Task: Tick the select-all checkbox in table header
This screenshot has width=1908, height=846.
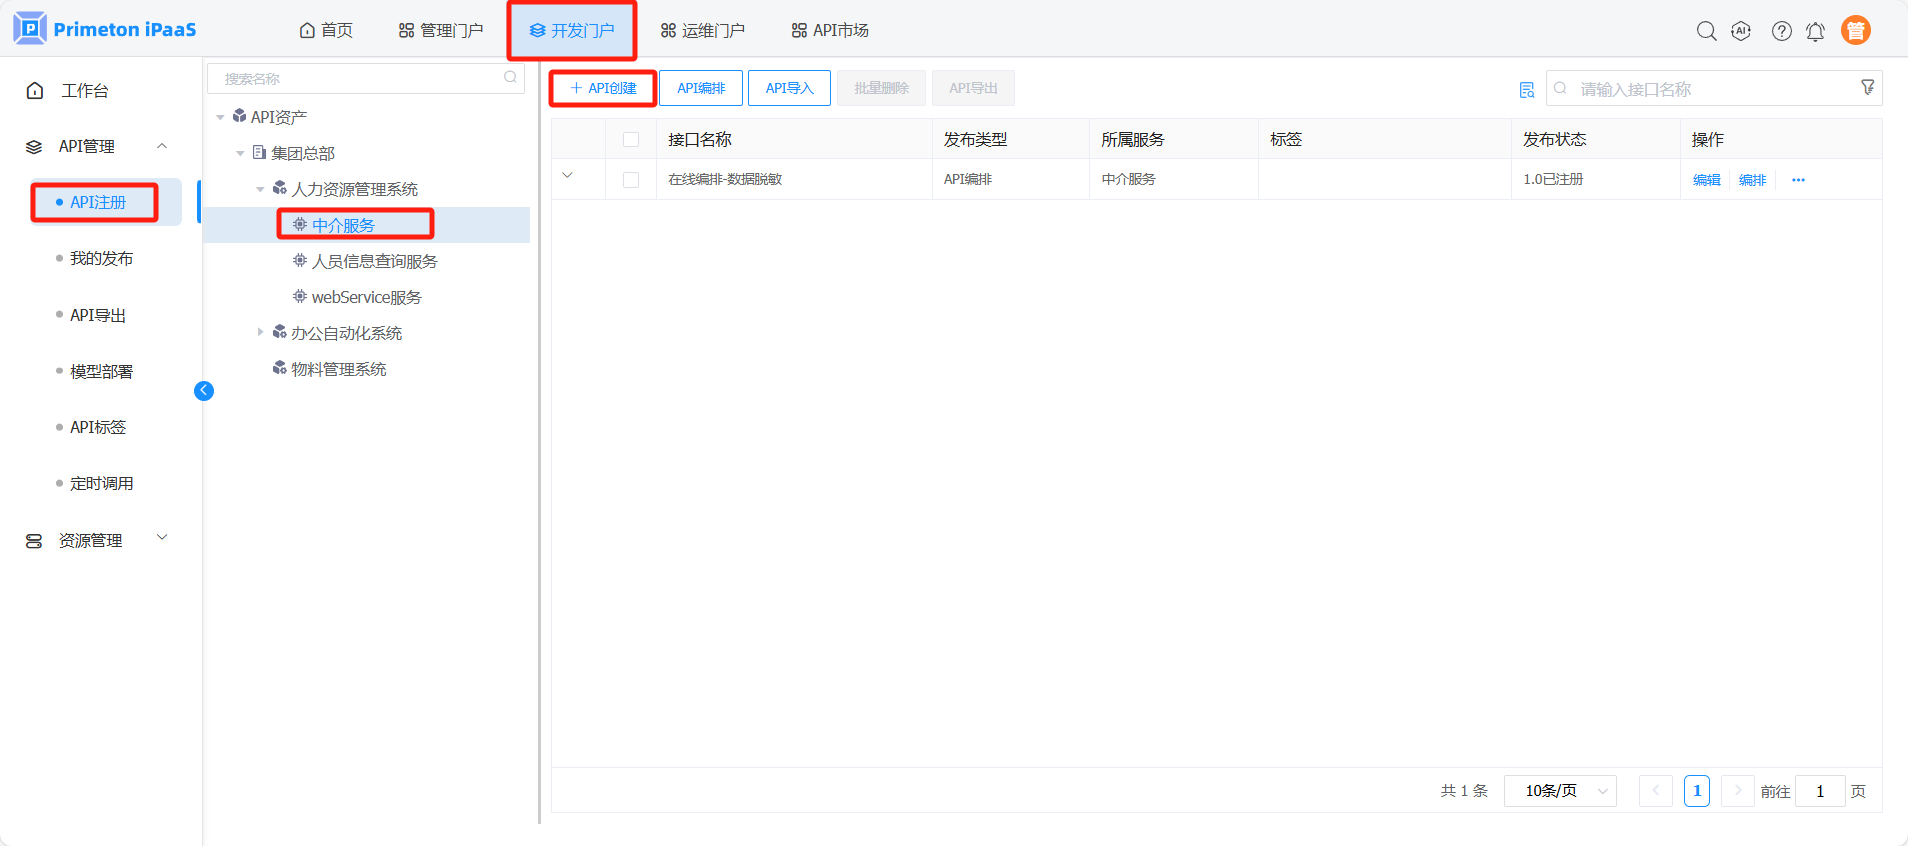Action: [631, 140]
